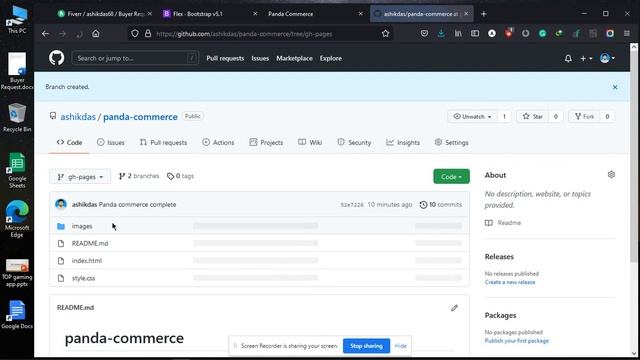The width and height of the screenshot is (640, 360).
Task: Click the GitHub octocat logo
Action: [57, 58]
